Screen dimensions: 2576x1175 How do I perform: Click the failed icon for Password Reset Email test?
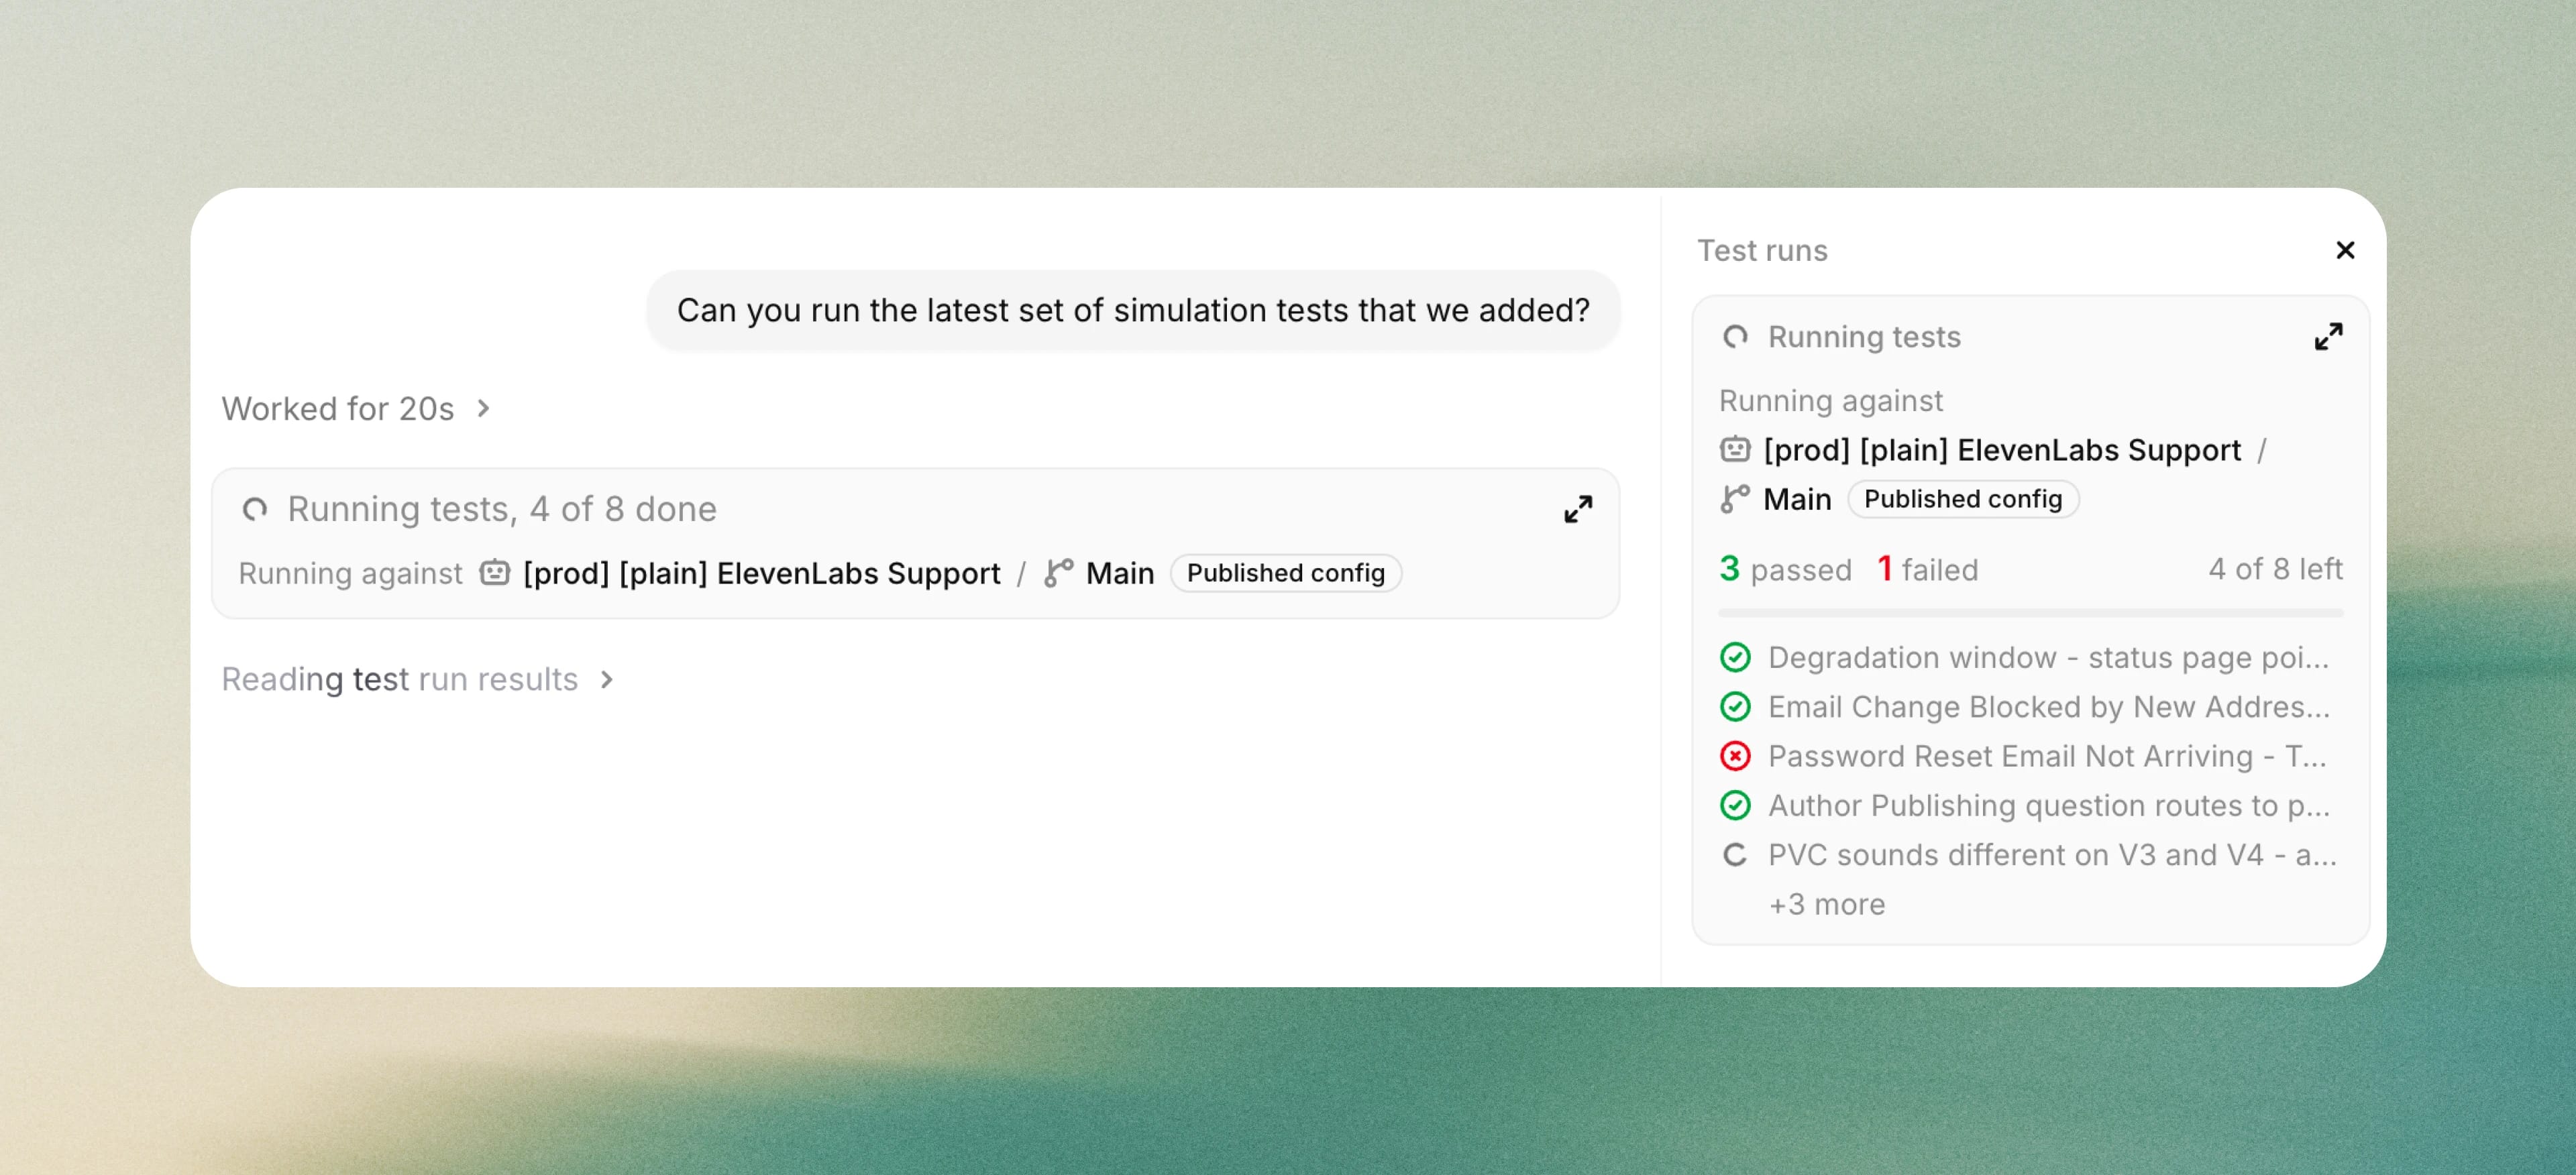click(x=1735, y=756)
